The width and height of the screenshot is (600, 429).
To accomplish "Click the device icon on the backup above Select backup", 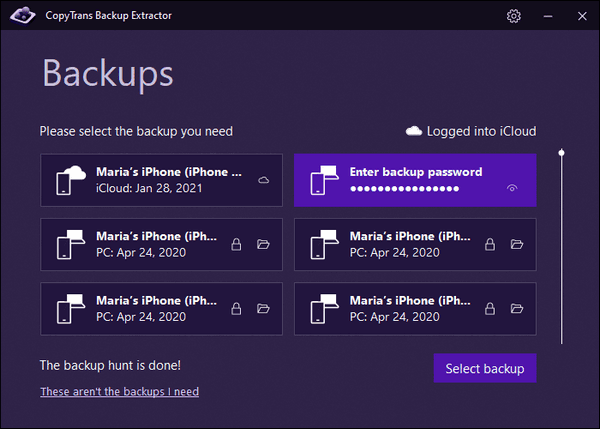I will coord(324,309).
